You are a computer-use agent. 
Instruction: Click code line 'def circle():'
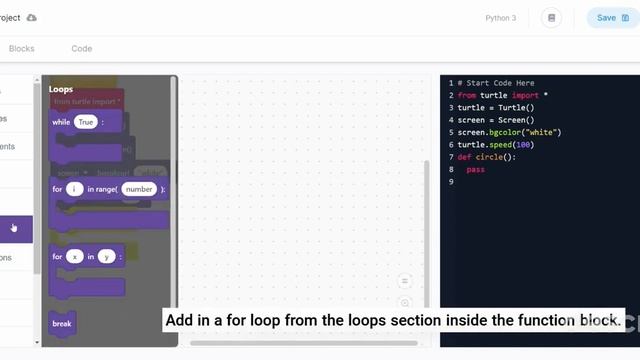click(486, 157)
